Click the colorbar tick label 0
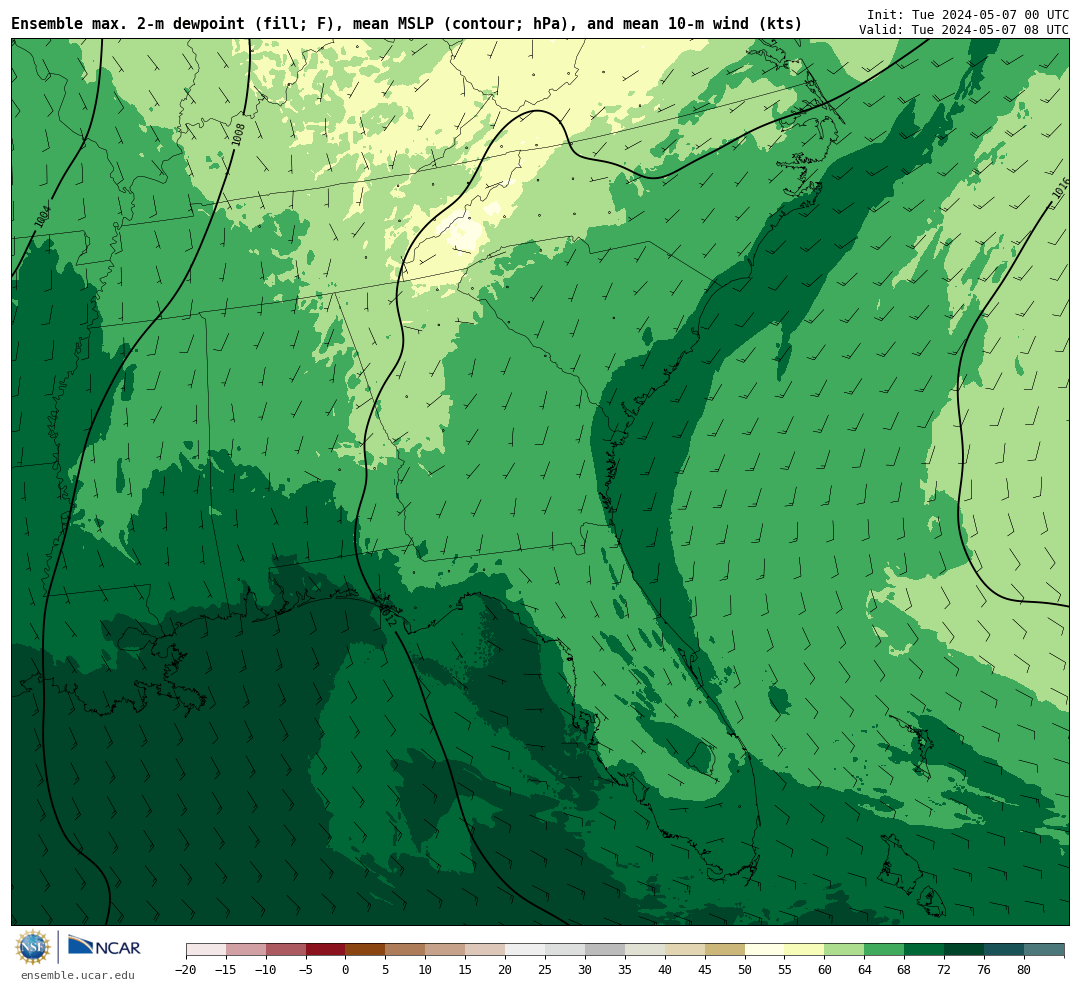 pos(345,970)
